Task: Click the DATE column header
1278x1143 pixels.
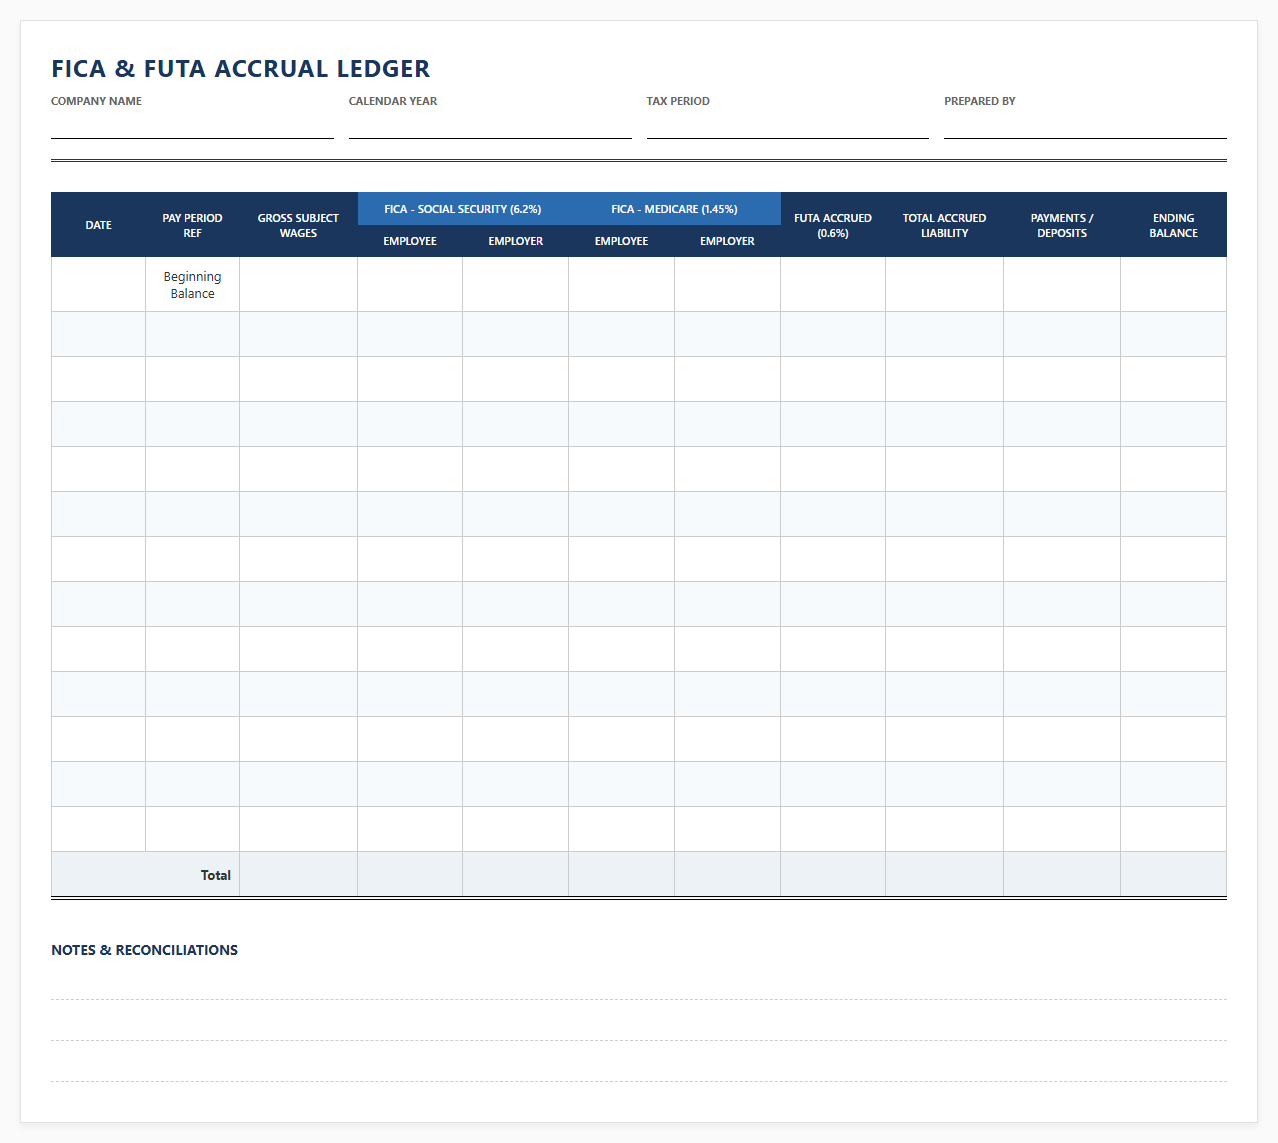Action: [98, 225]
